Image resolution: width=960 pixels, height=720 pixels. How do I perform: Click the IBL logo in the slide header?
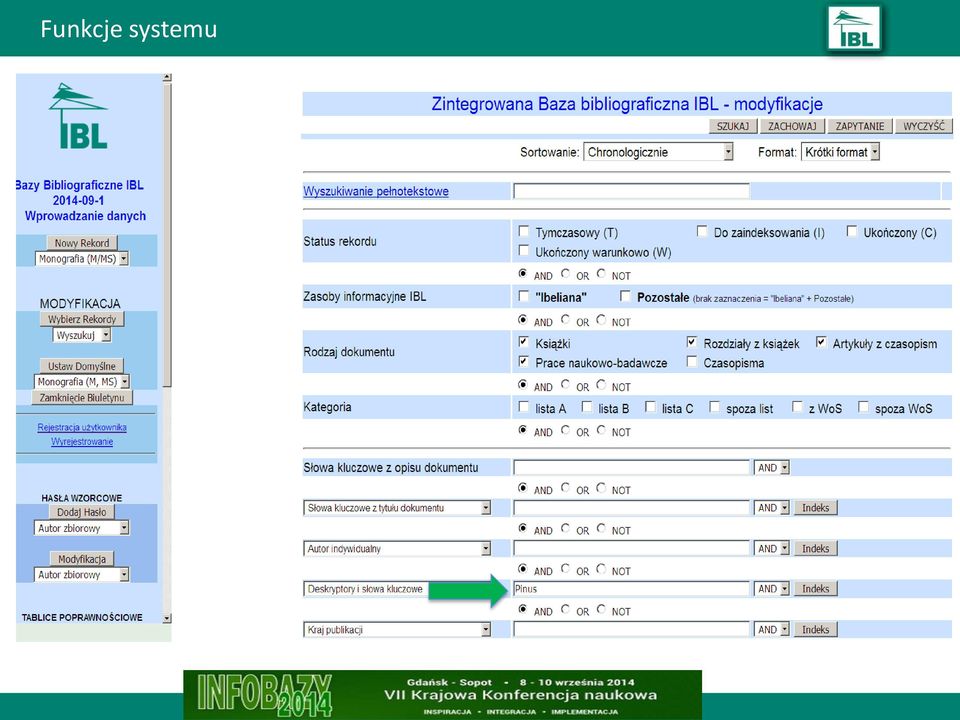click(855, 29)
